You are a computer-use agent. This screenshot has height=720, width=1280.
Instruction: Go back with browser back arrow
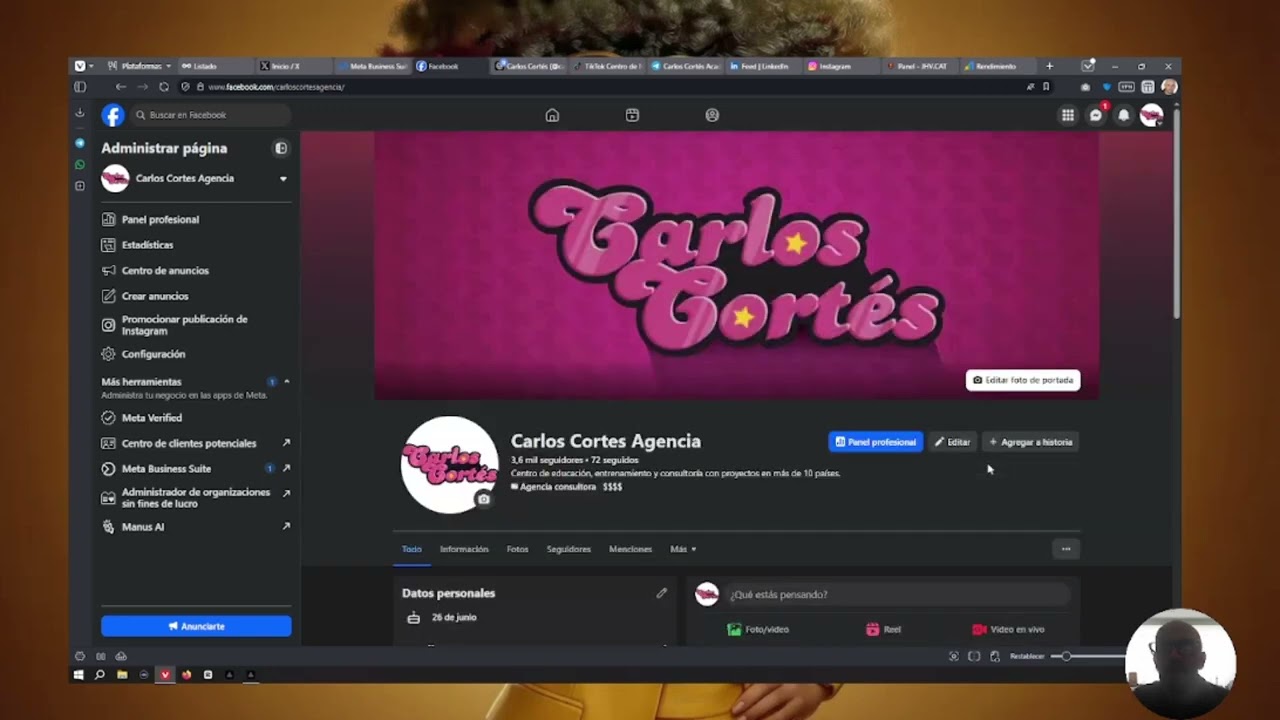coord(121,87)
